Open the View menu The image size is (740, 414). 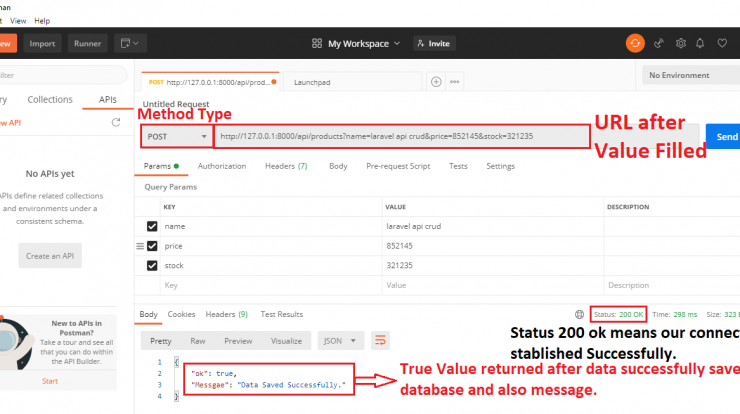click(x=18, y=21)
